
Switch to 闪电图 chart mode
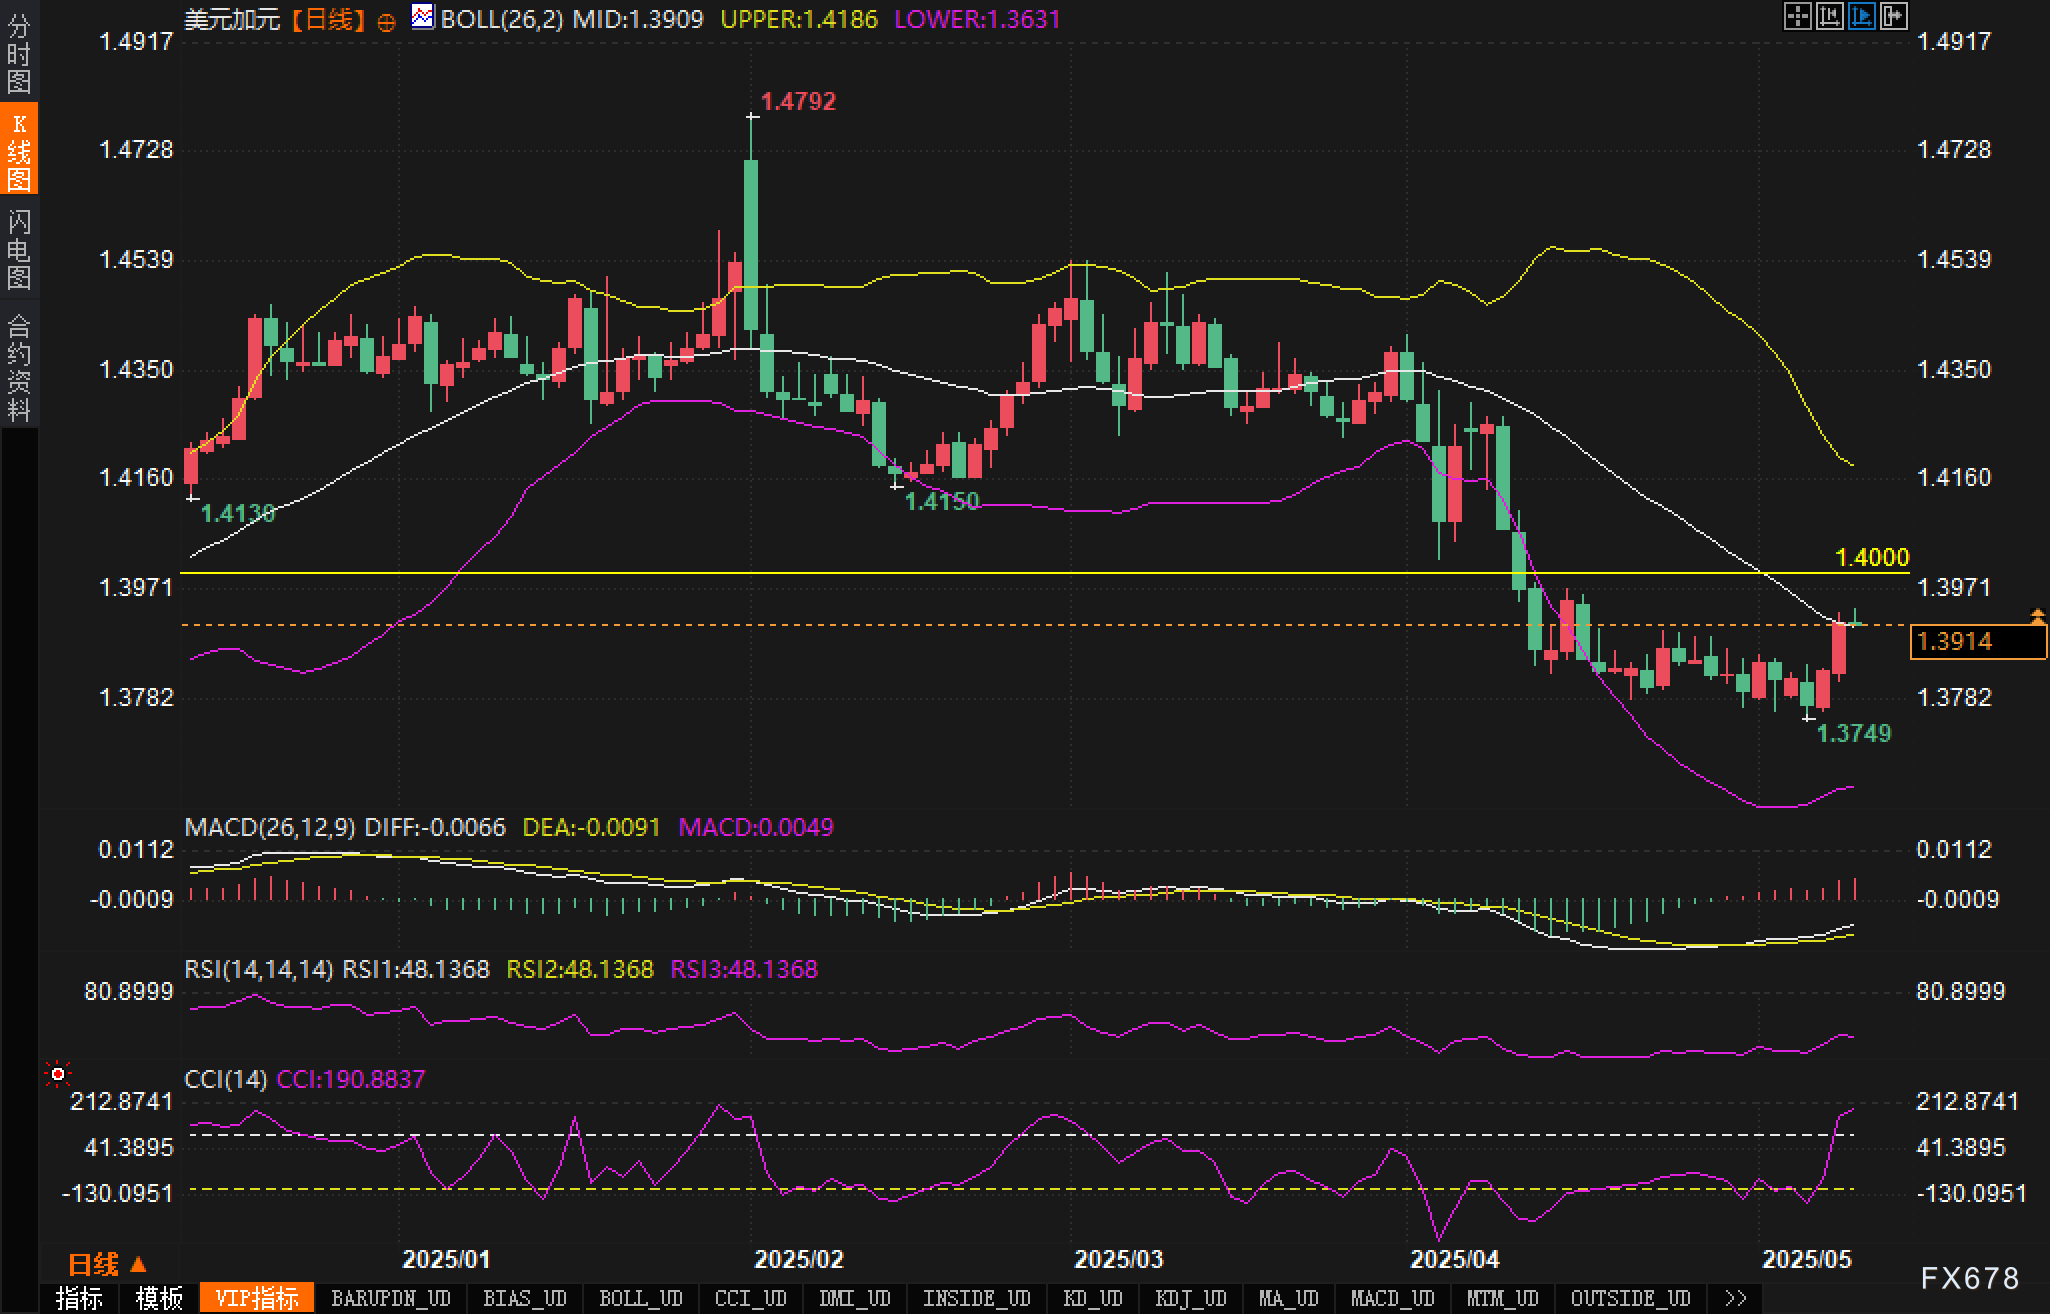(19, 248)
